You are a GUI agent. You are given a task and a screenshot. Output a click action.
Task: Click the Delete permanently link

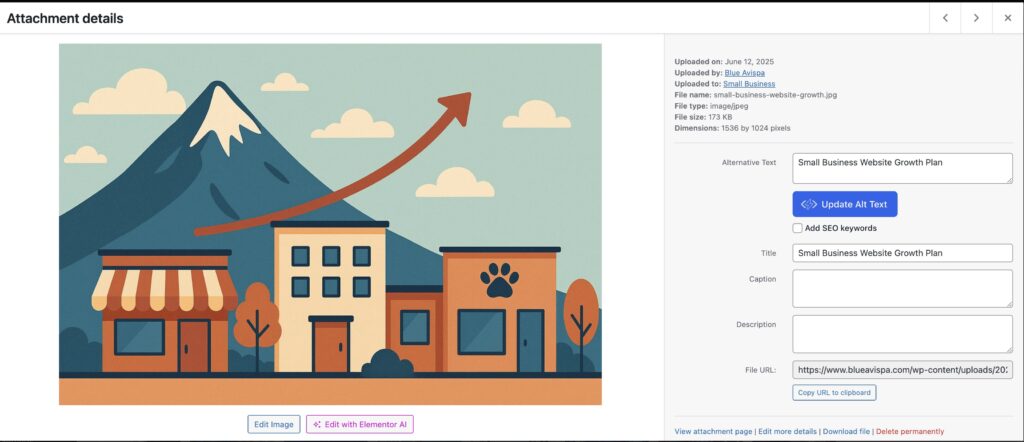click(910, 432)
